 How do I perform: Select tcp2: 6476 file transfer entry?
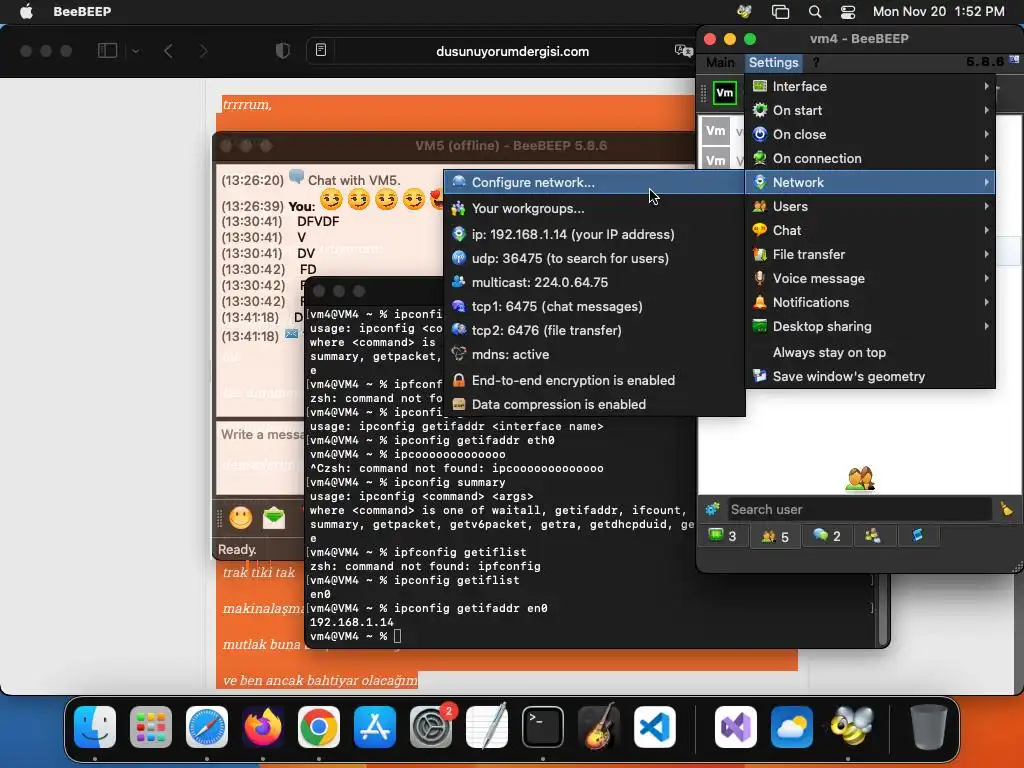[x=594, y=330]
